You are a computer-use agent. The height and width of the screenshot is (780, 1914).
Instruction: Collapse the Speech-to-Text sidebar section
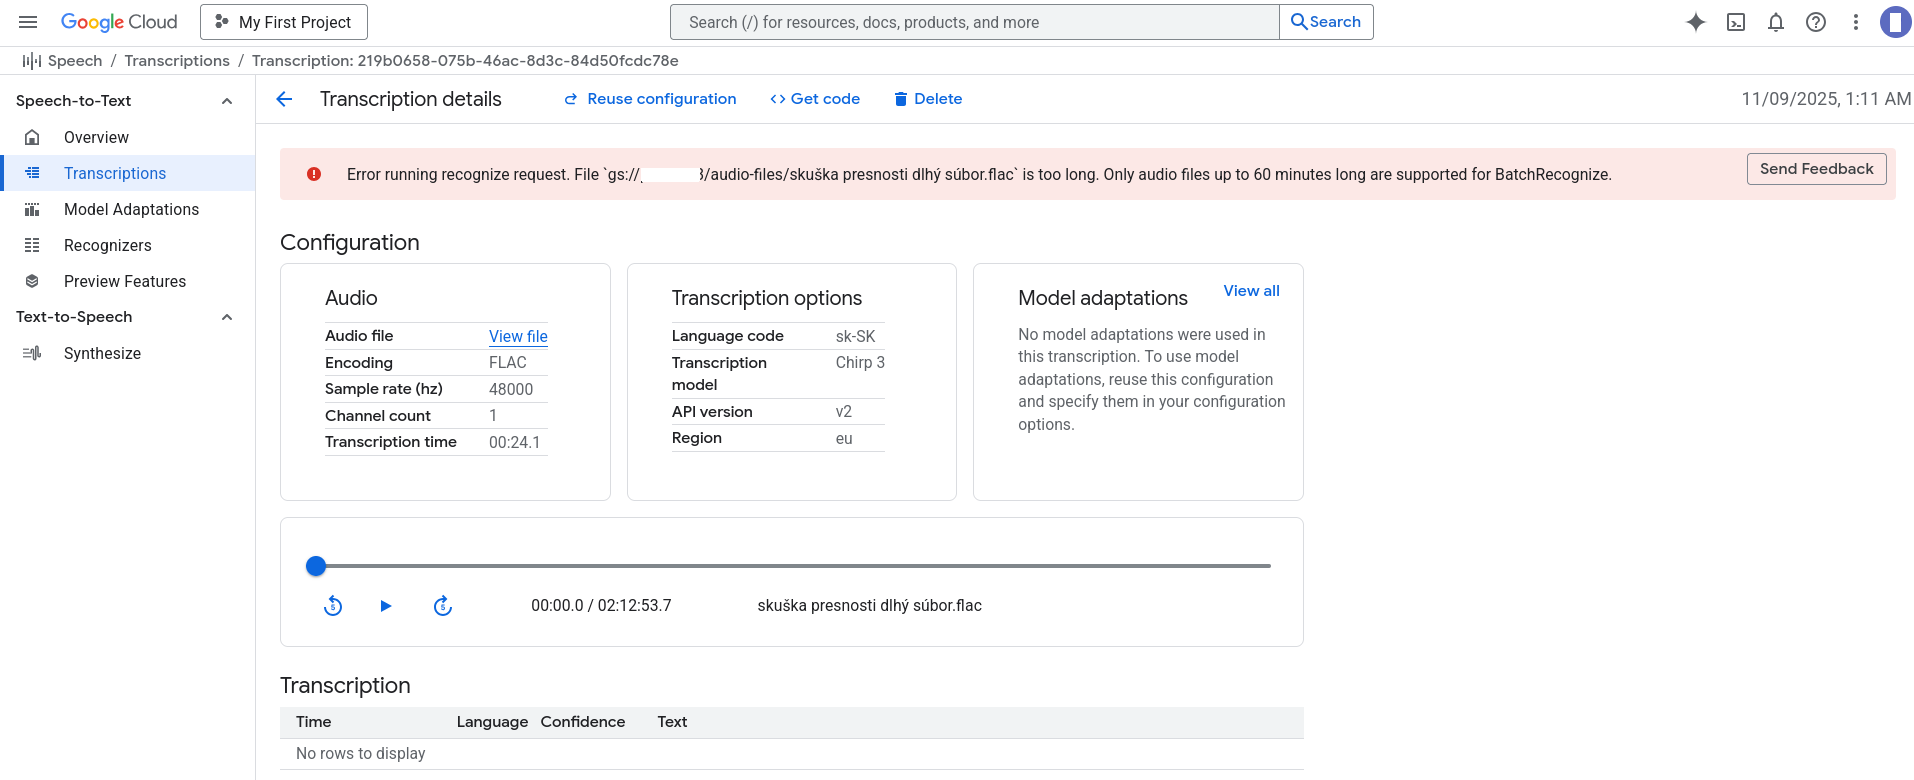(x=227, y=101)
